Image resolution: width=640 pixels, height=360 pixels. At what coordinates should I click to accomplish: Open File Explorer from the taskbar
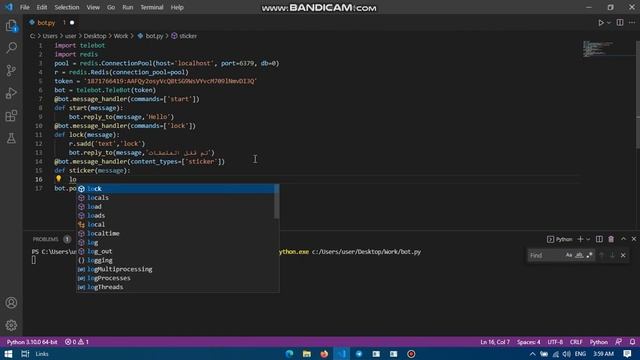[x=307, y=354]
